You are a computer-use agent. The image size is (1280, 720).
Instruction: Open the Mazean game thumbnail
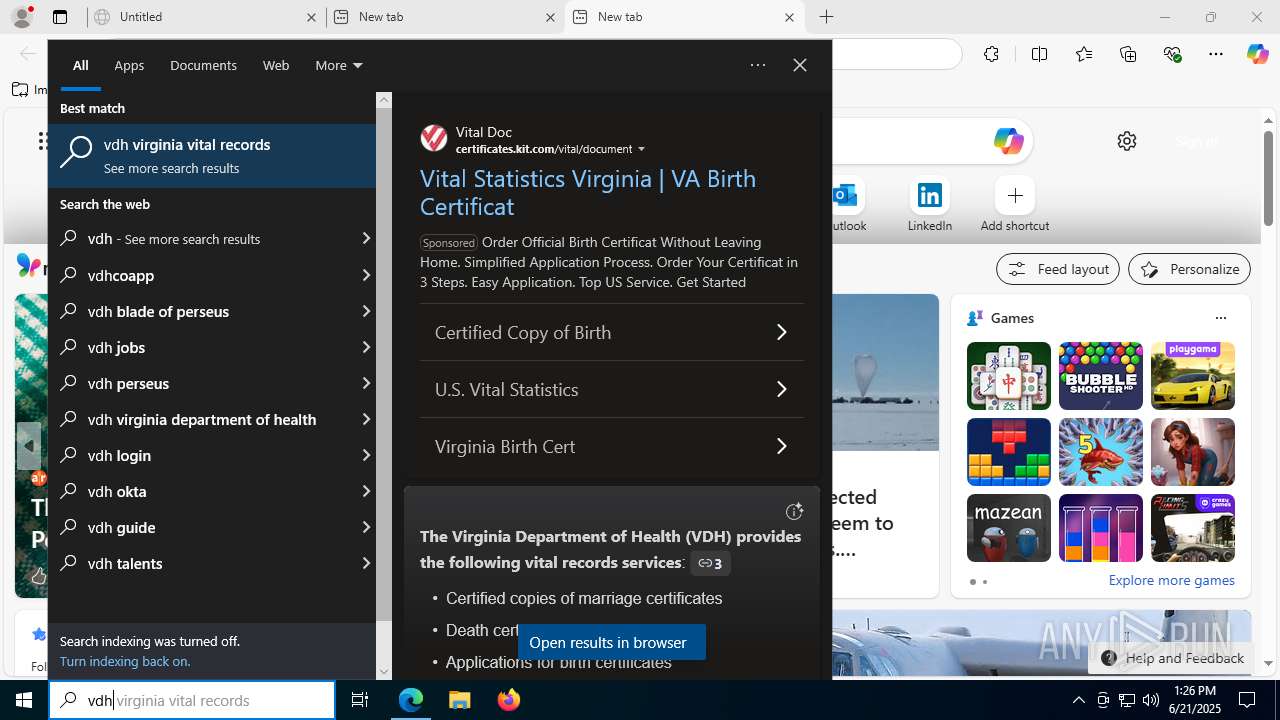(1009, 528)
